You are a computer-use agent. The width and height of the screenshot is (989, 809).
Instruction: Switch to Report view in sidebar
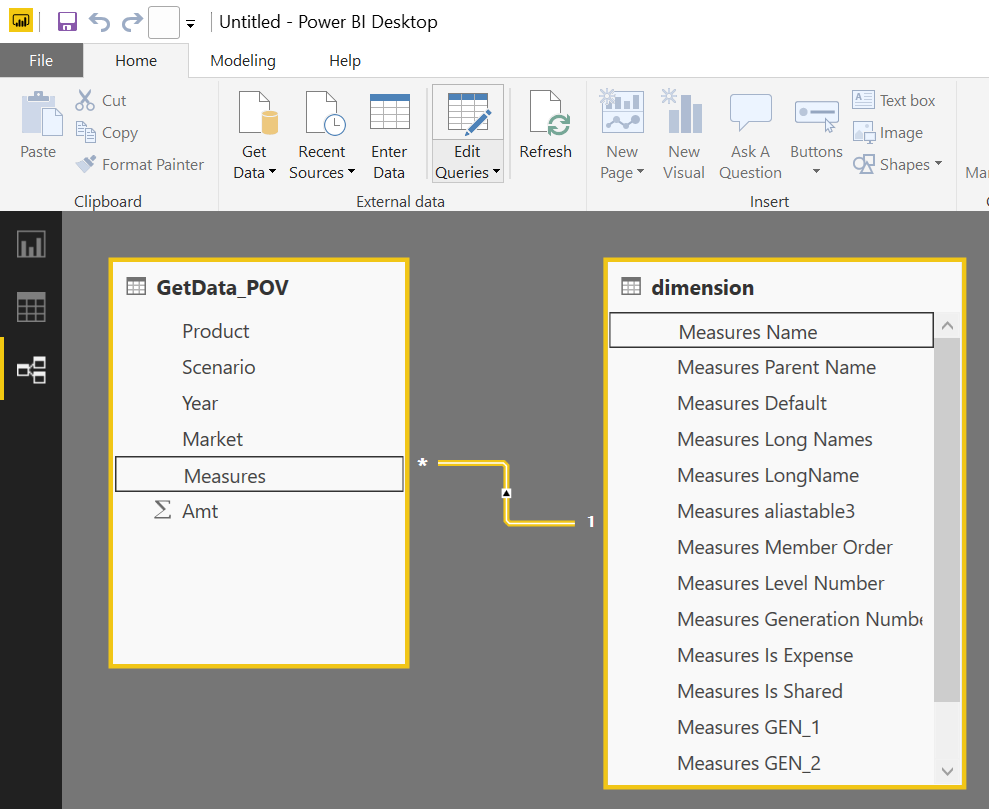[31, 244]
